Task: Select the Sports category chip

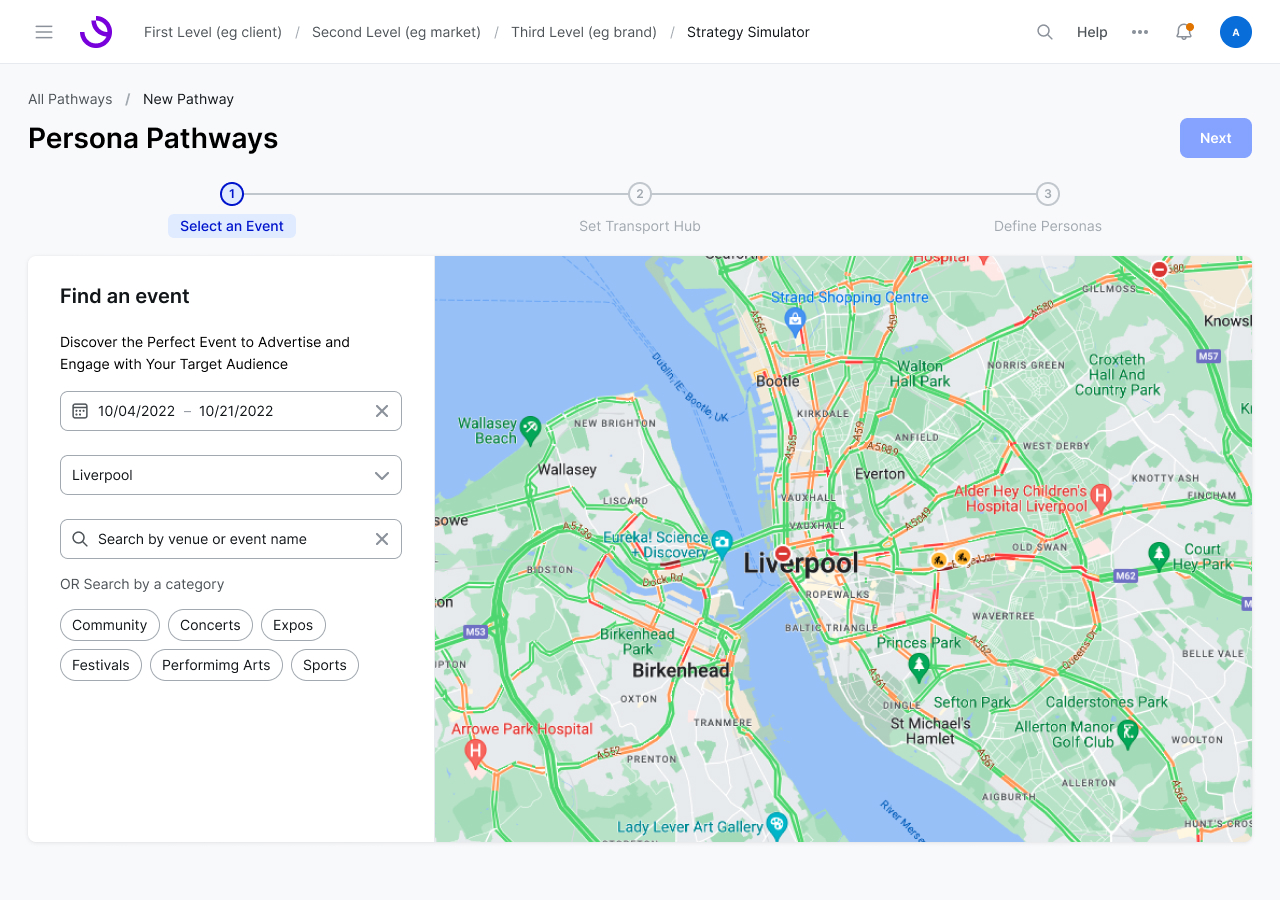Action: tap(325, 665)
